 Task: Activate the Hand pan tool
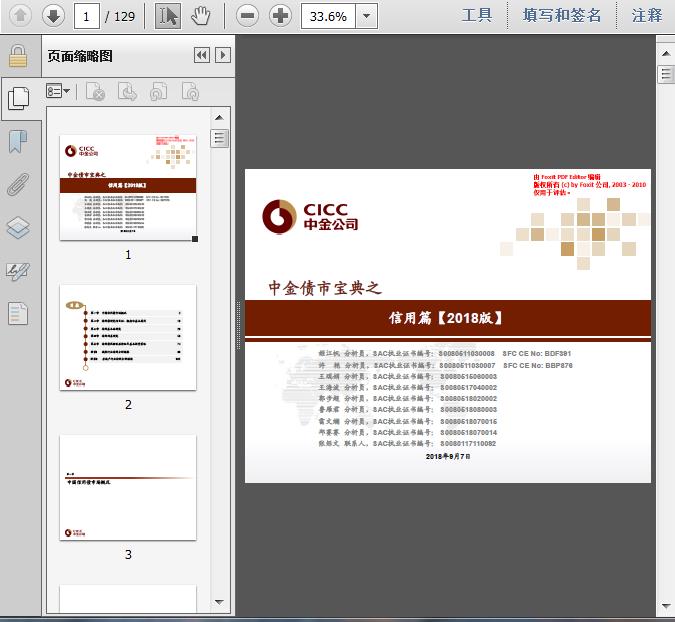[x=201, y=16]
